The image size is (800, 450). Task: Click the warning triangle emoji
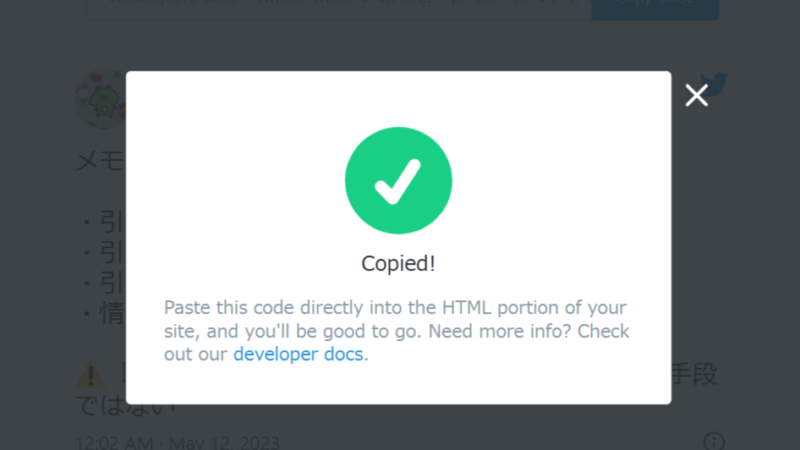[x=91, y=374]
